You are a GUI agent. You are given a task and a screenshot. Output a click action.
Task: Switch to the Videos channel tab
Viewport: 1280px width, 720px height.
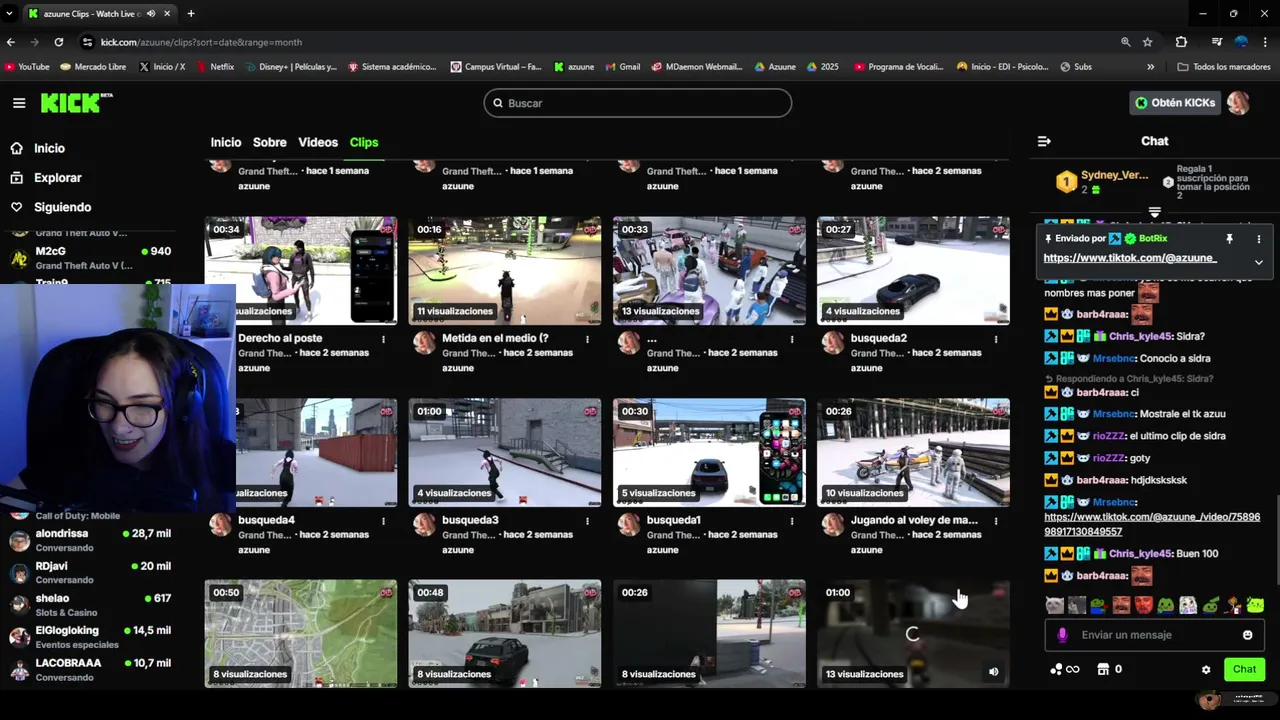coord(318,142)
